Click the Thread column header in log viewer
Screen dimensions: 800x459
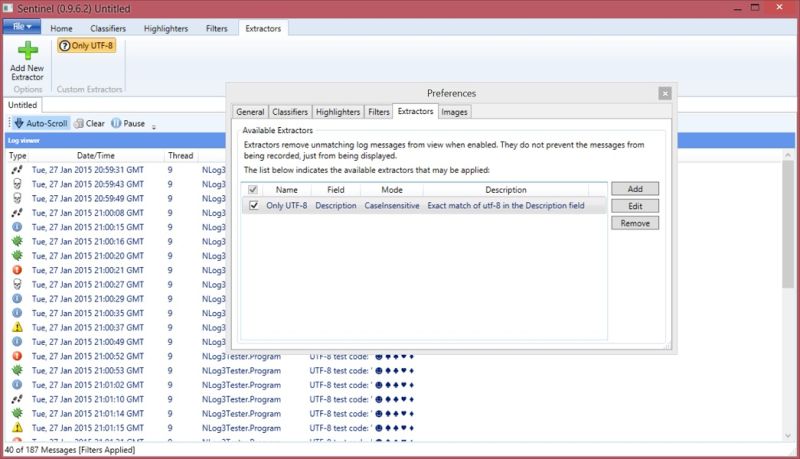(x=181, y=156)
